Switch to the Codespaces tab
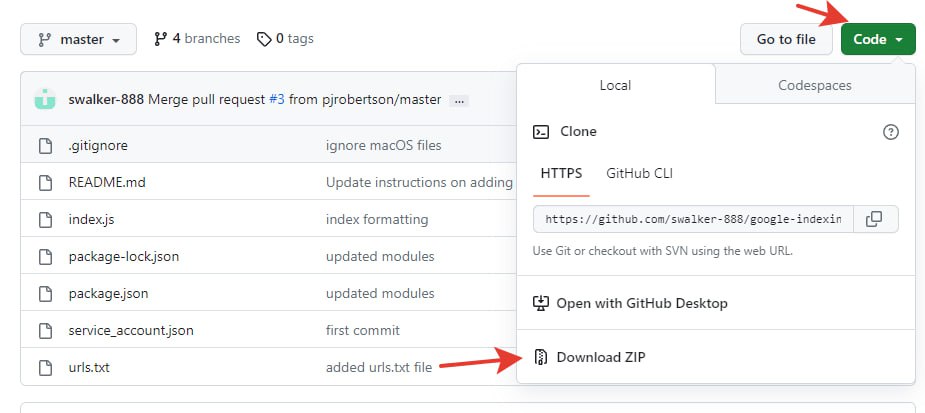 (x=815, y=85)
